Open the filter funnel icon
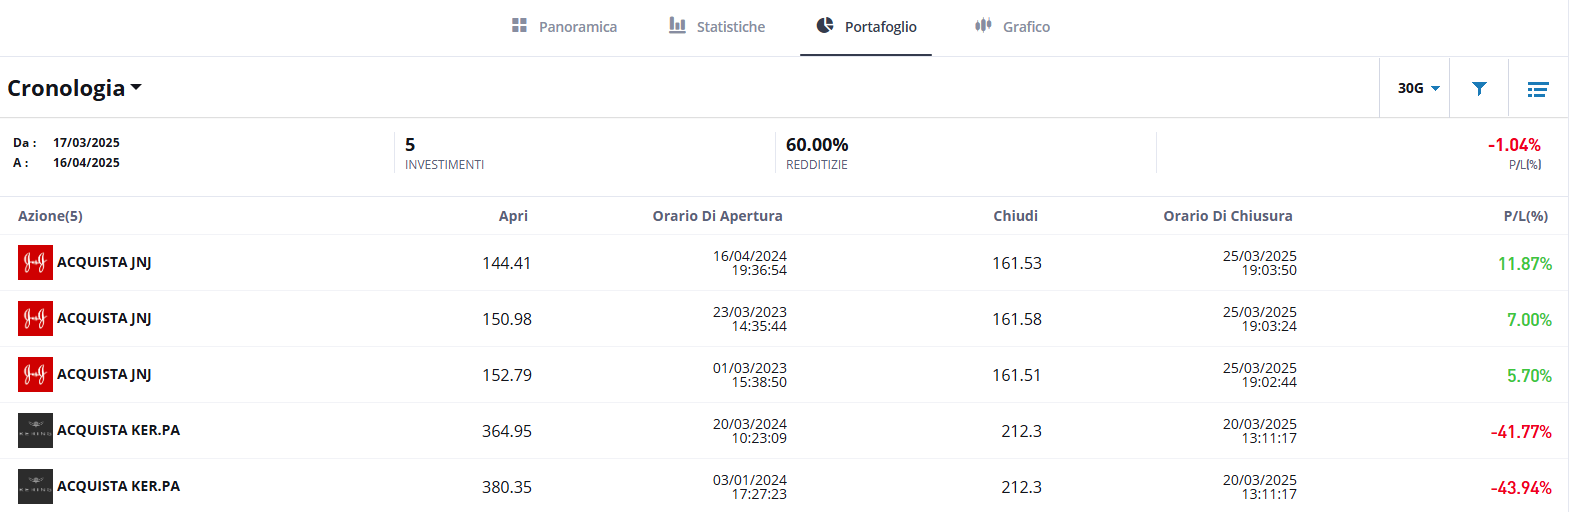The image size is (1569, 512). pyautogui.click(x=1479, y=88)
